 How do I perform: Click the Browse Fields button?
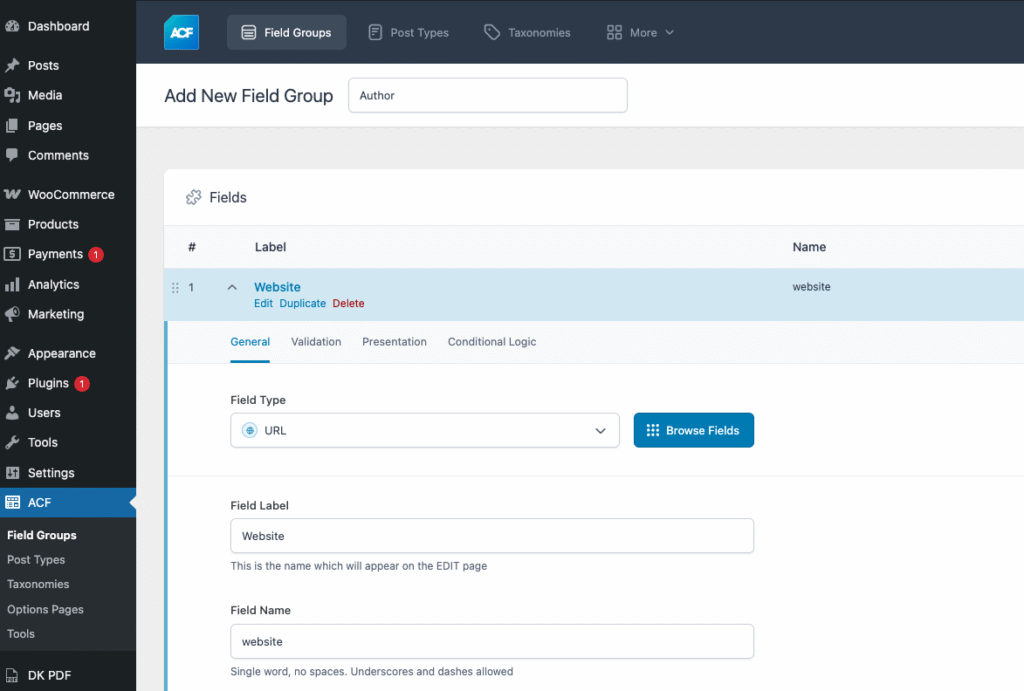[693, 430]
